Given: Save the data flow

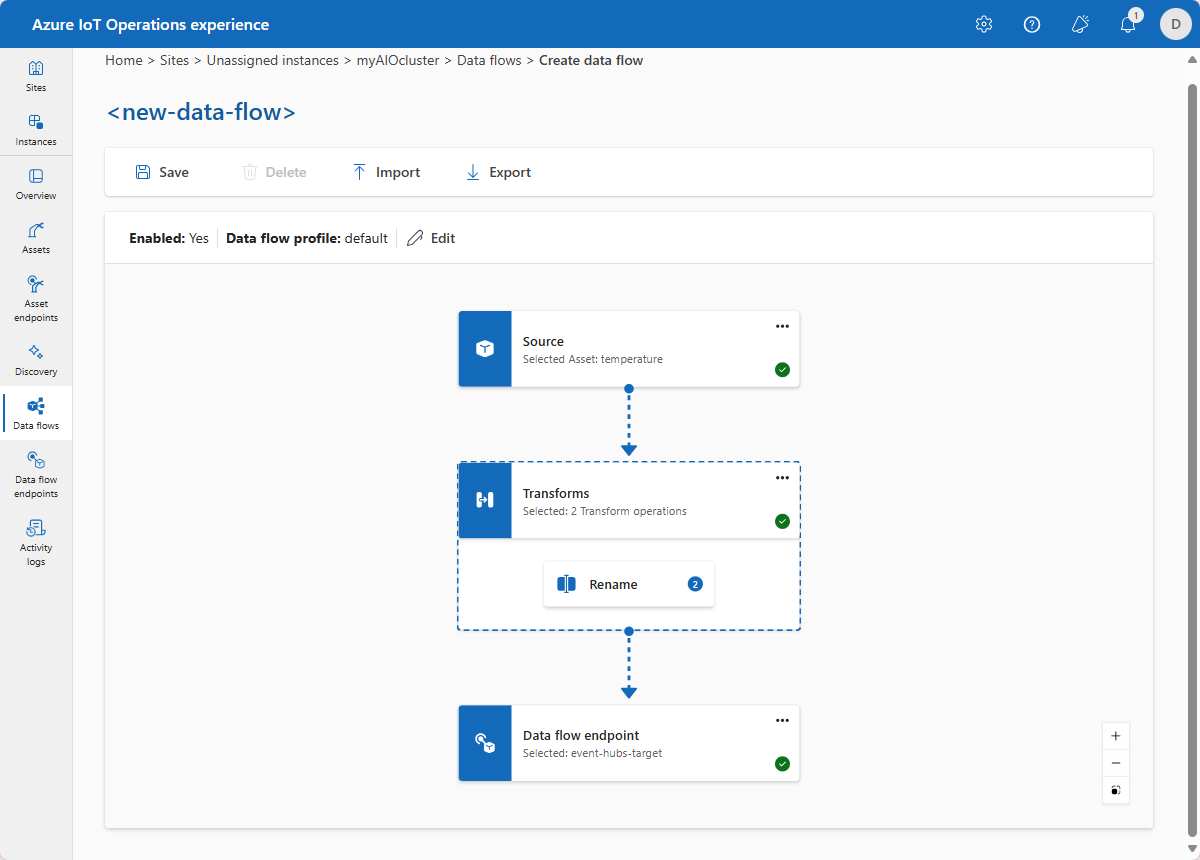Looking at the screenshot, I should tap(162, 172).
